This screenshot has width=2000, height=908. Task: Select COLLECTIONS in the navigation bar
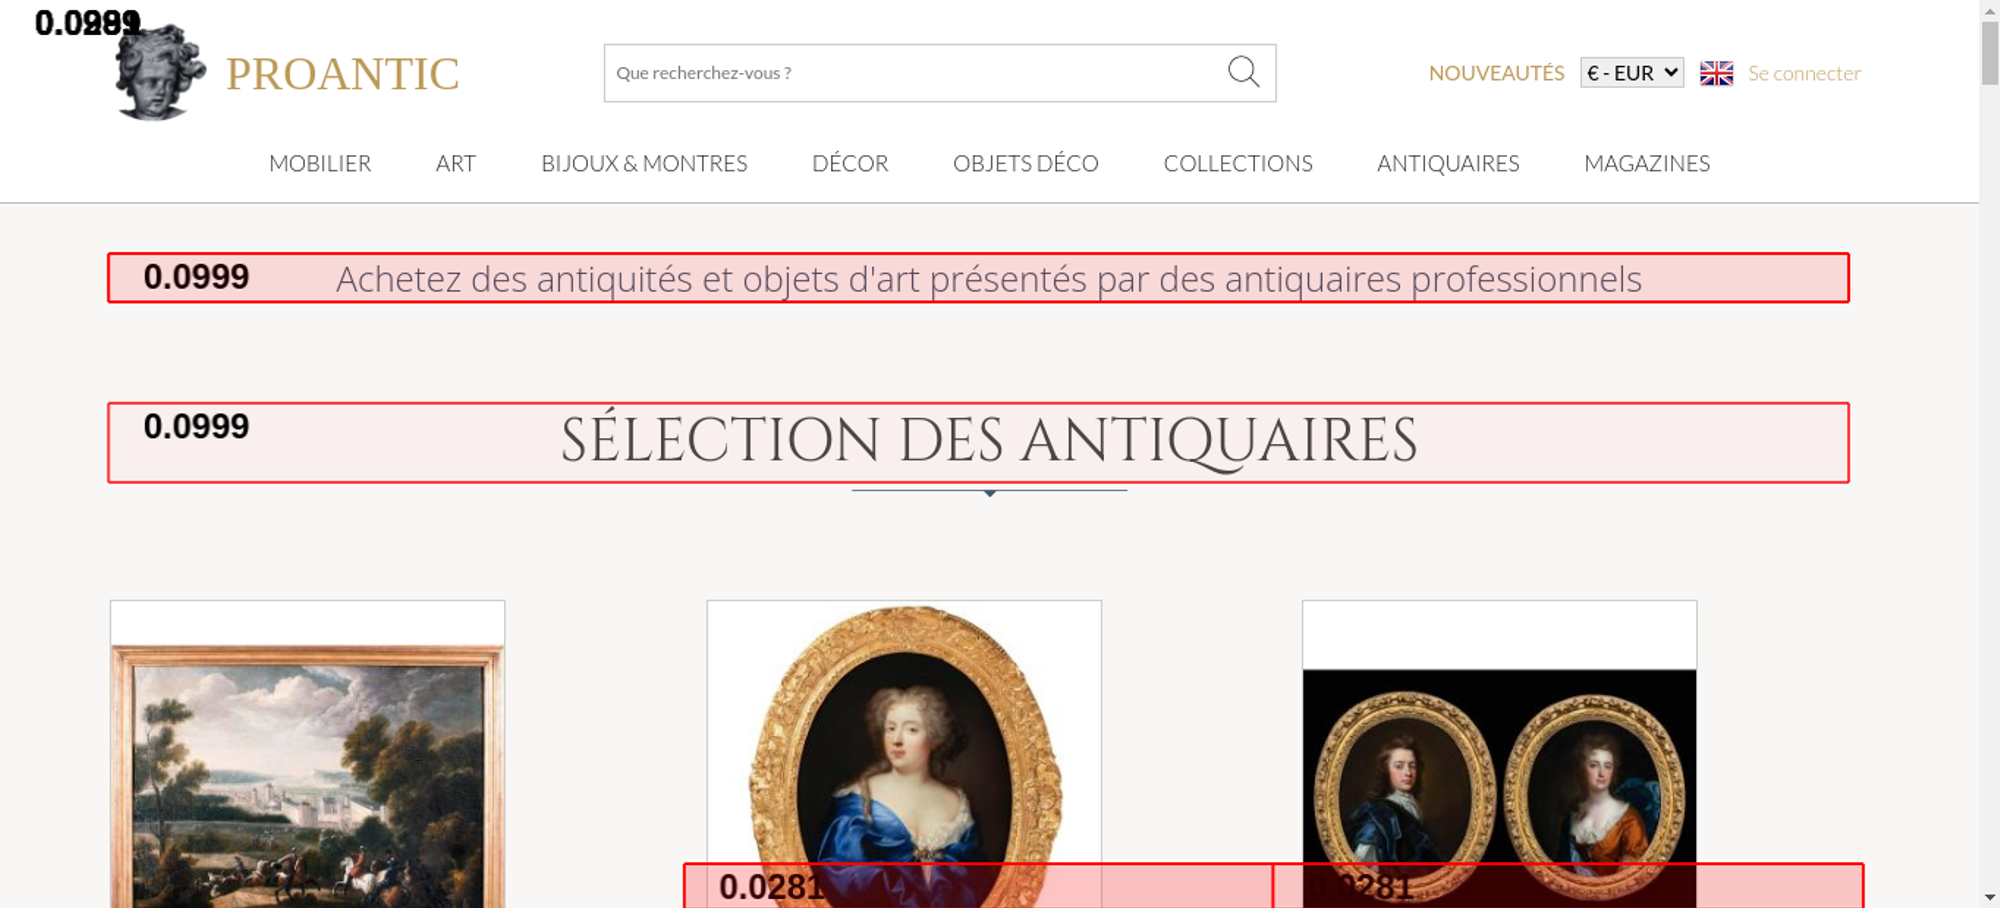1237,163
